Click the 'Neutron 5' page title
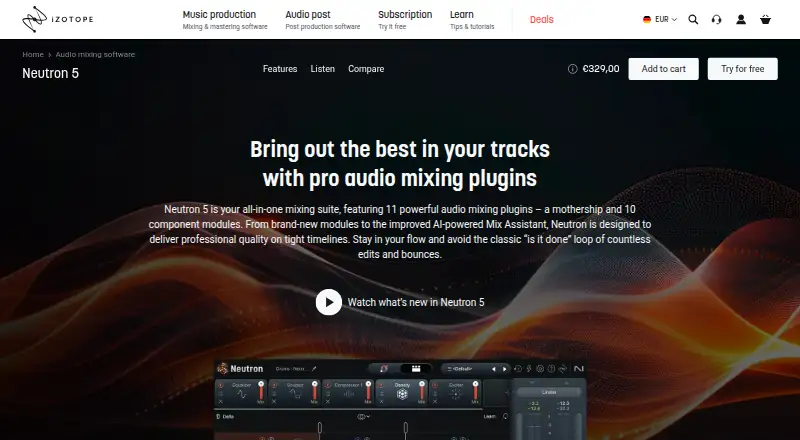The width and height of the screenshot is (800, 440). 51,74
